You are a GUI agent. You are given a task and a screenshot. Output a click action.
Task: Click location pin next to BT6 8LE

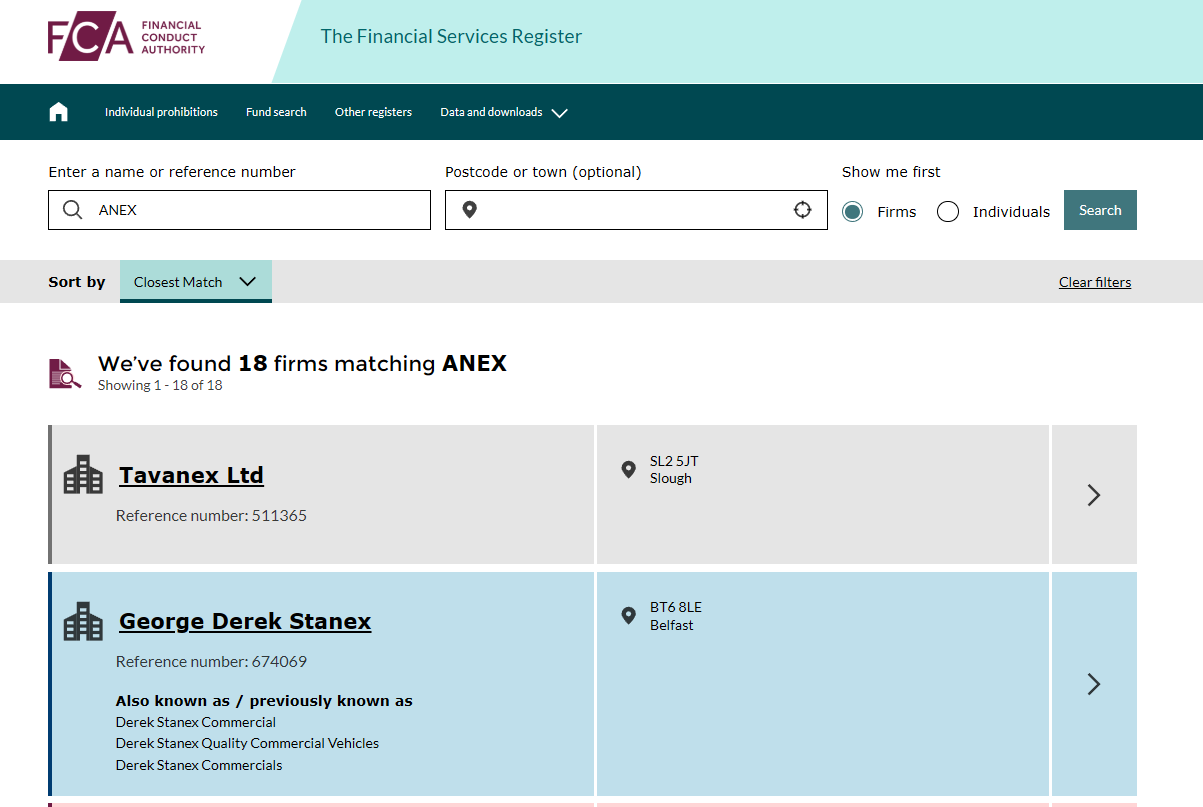628,615
